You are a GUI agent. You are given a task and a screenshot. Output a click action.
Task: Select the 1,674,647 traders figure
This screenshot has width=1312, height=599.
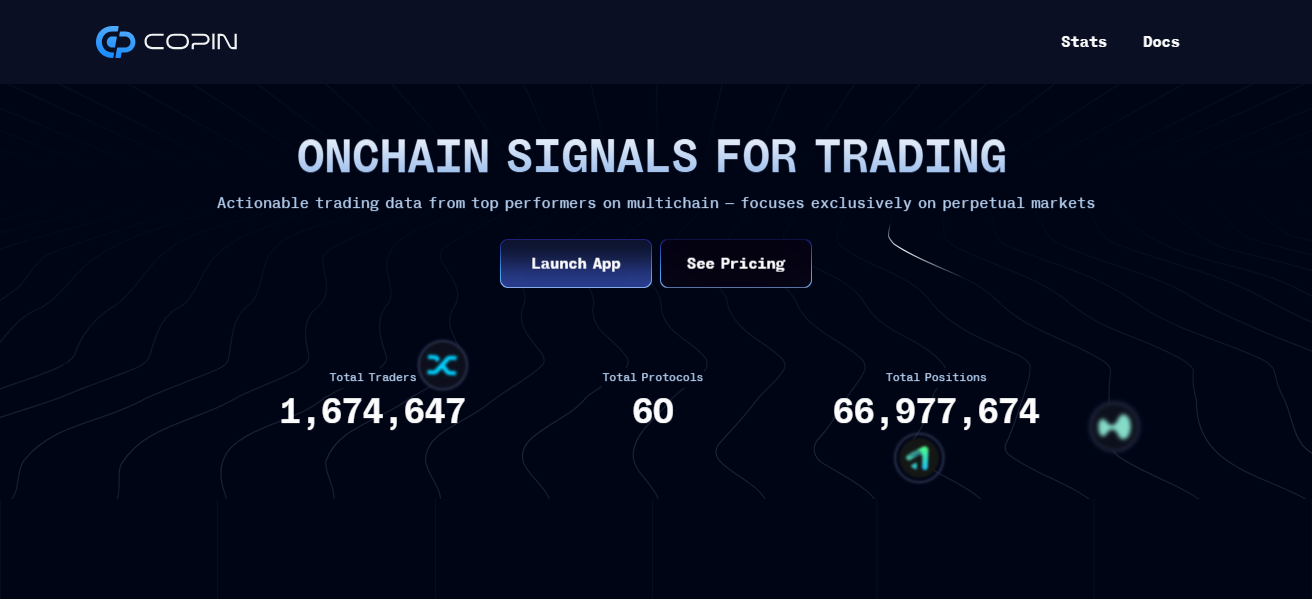pos(372,411)
